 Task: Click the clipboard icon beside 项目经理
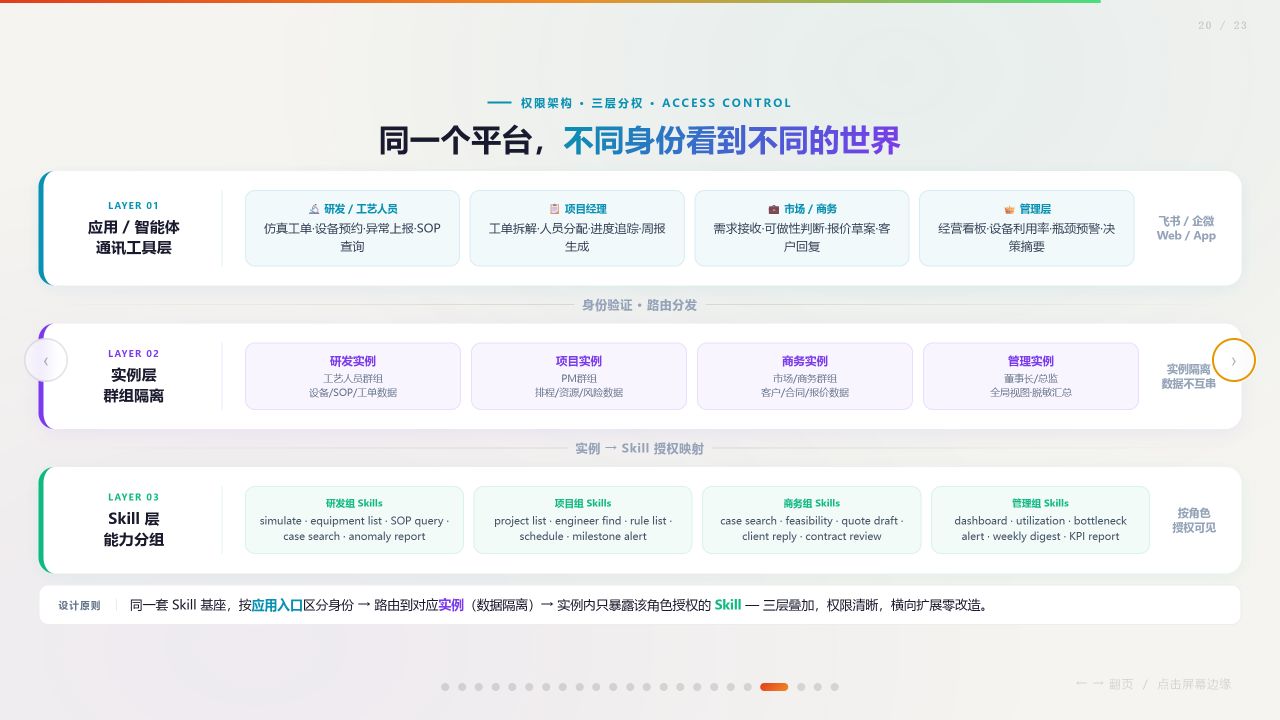(x=554, y=209)
